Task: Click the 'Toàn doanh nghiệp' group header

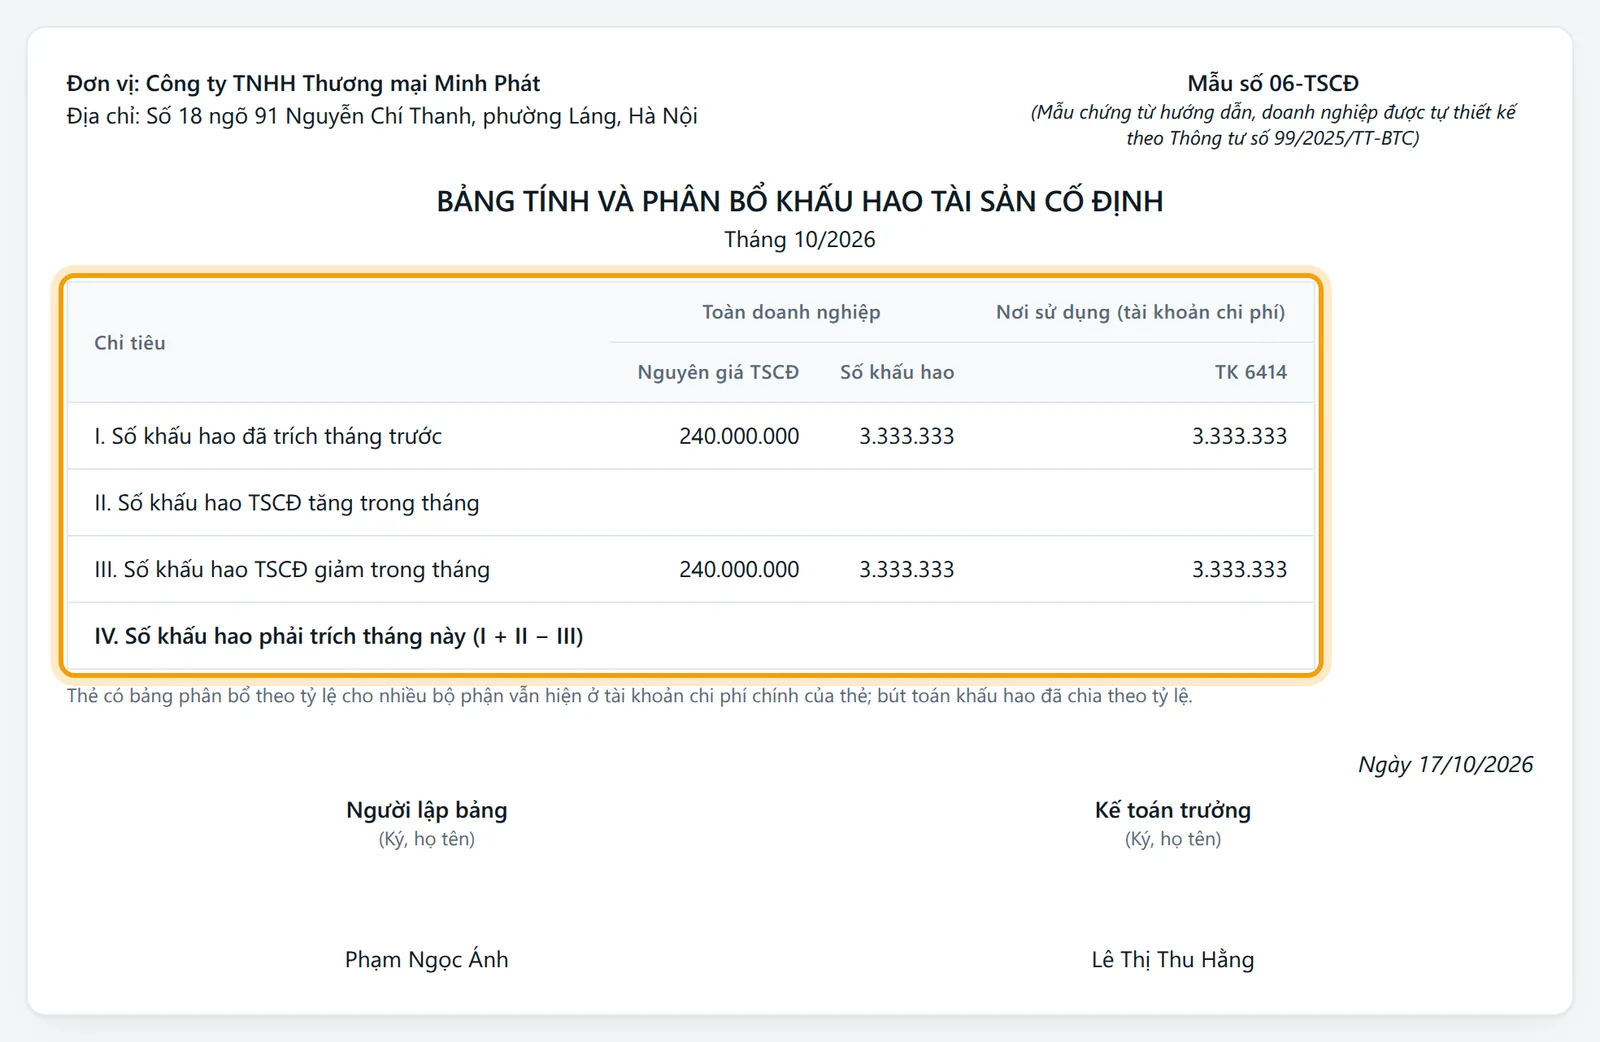Action: [791, 312]
